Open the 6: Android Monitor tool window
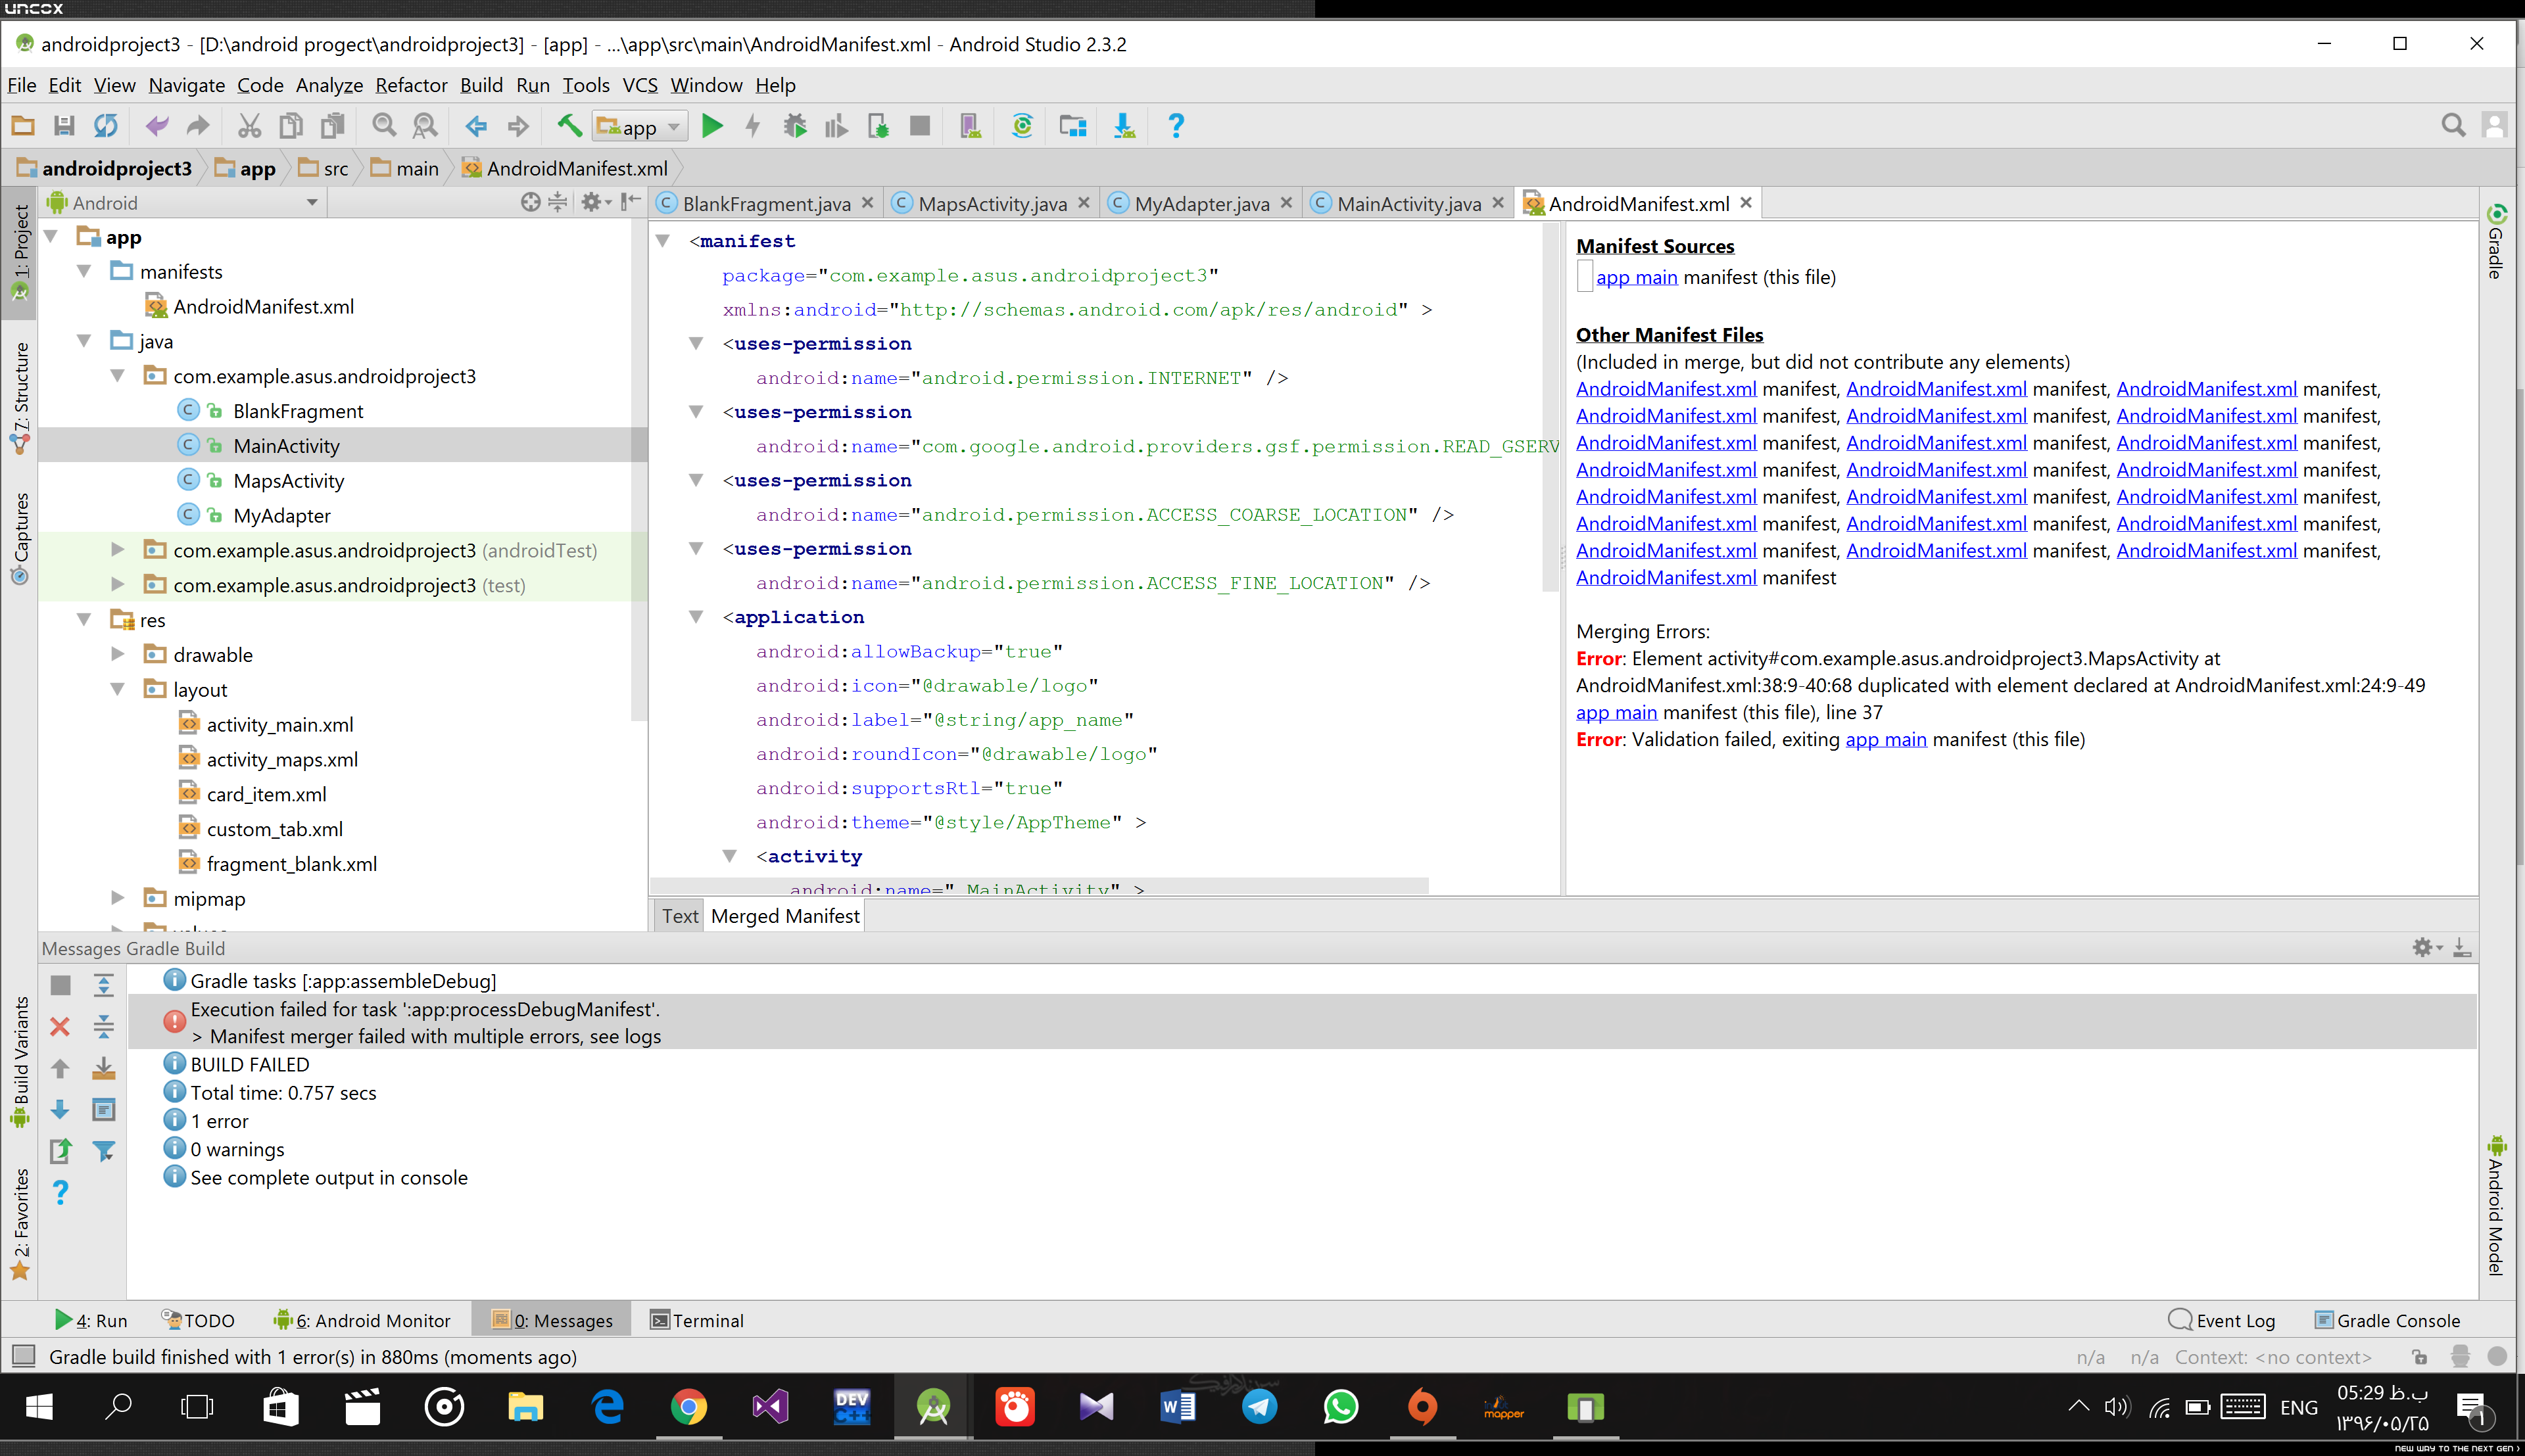Image resolution: width=2525 pixels, height=1456 pixels. click(x=362, y=1320)
